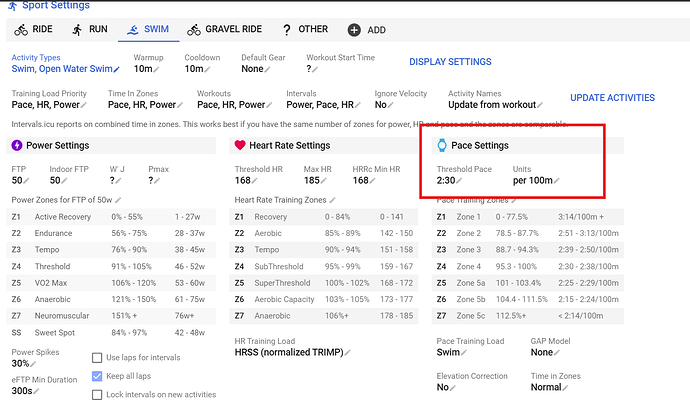Click the Zone 5a pace zone row
The width and height of the screenshot is (690, 410).
tap(528, 283)
